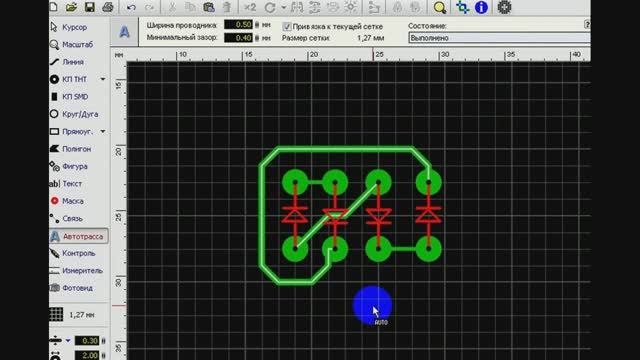Click the Минимальный зазор 0.40 field
This screenshot has height=360, width=640.
point(238,38)
